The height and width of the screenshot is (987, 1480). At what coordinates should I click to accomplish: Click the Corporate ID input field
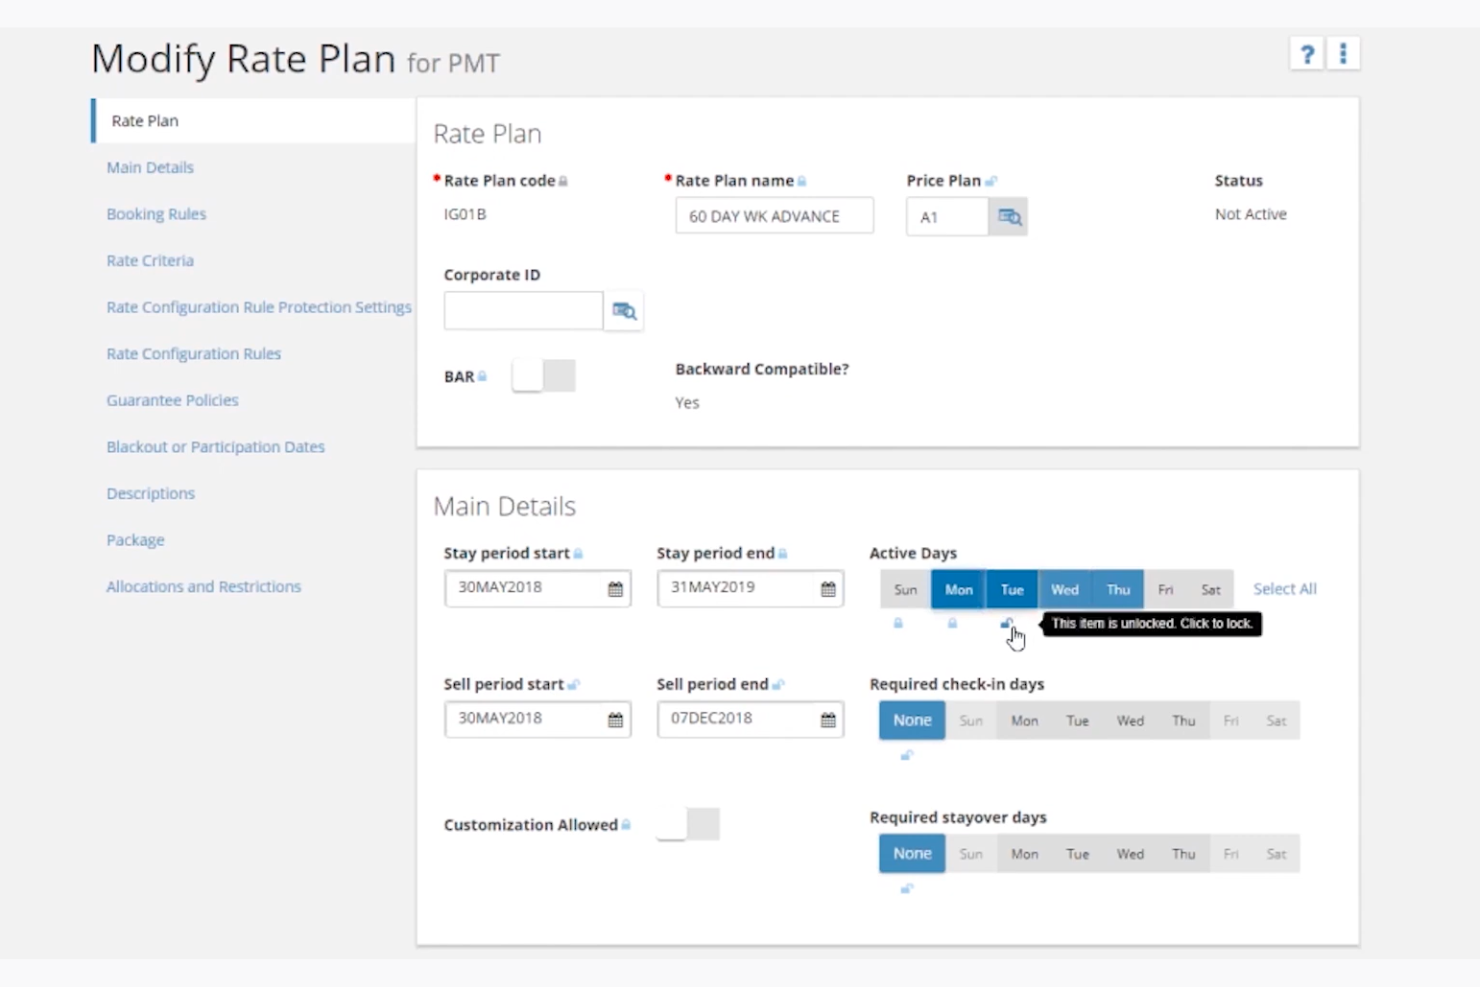click(523, 311)
